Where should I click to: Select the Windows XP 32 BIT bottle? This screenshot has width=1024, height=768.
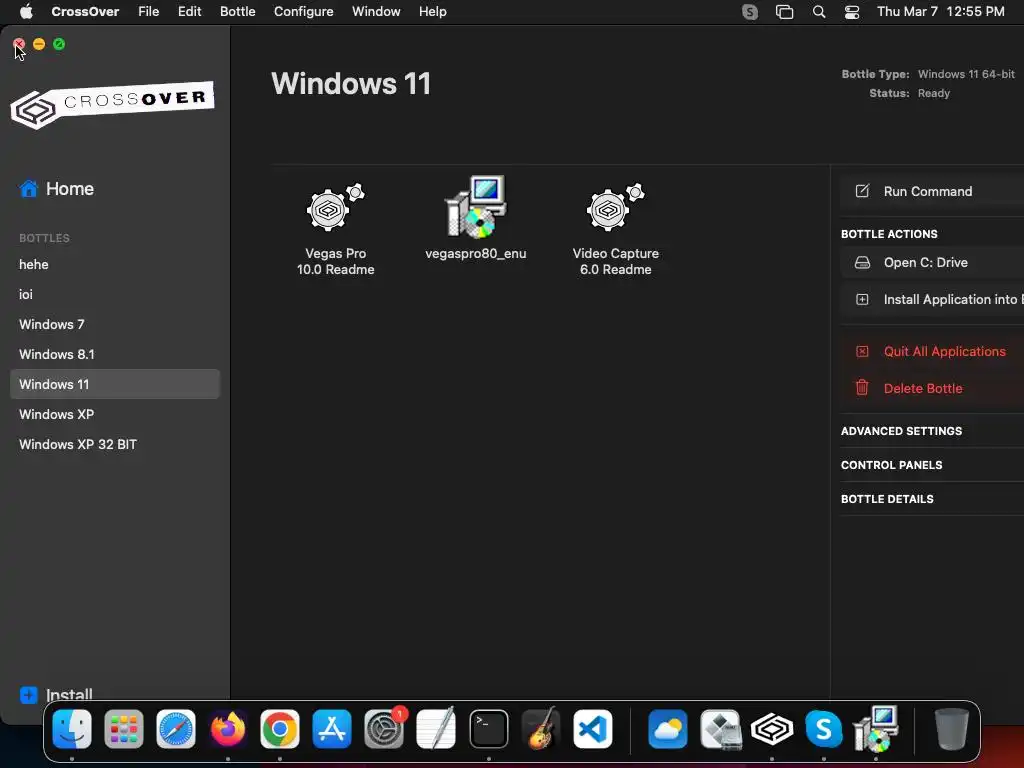(x=115, y=444)
